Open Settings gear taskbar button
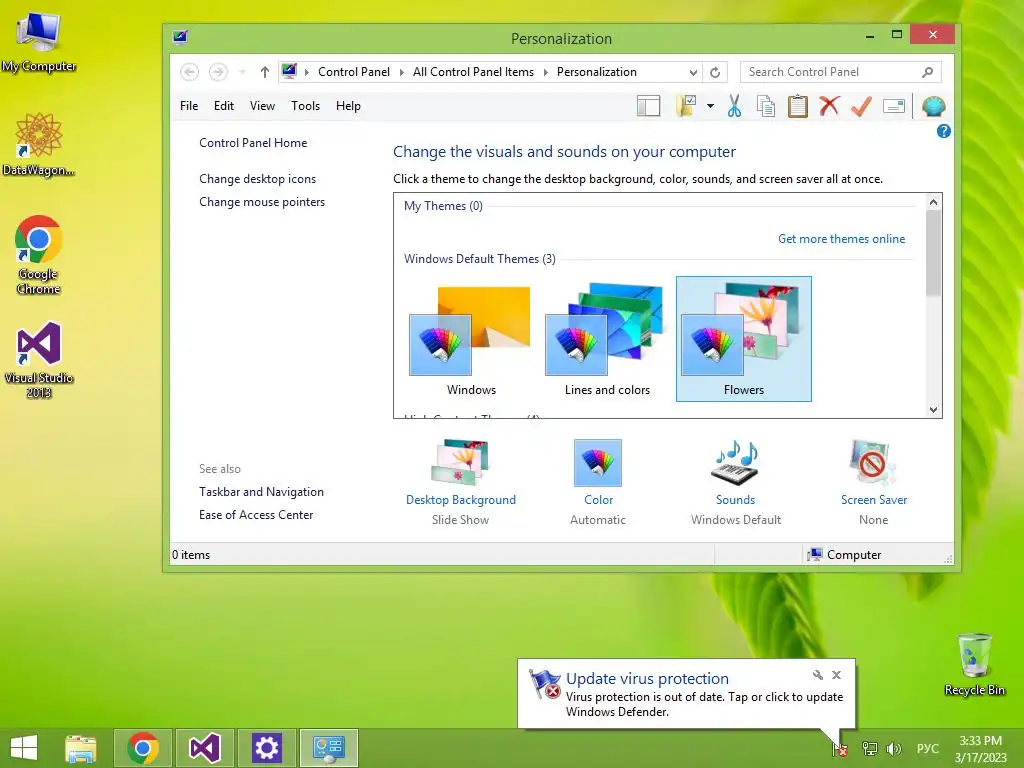The height and width of the screenshot is (768, 1024). click(266, 748)
